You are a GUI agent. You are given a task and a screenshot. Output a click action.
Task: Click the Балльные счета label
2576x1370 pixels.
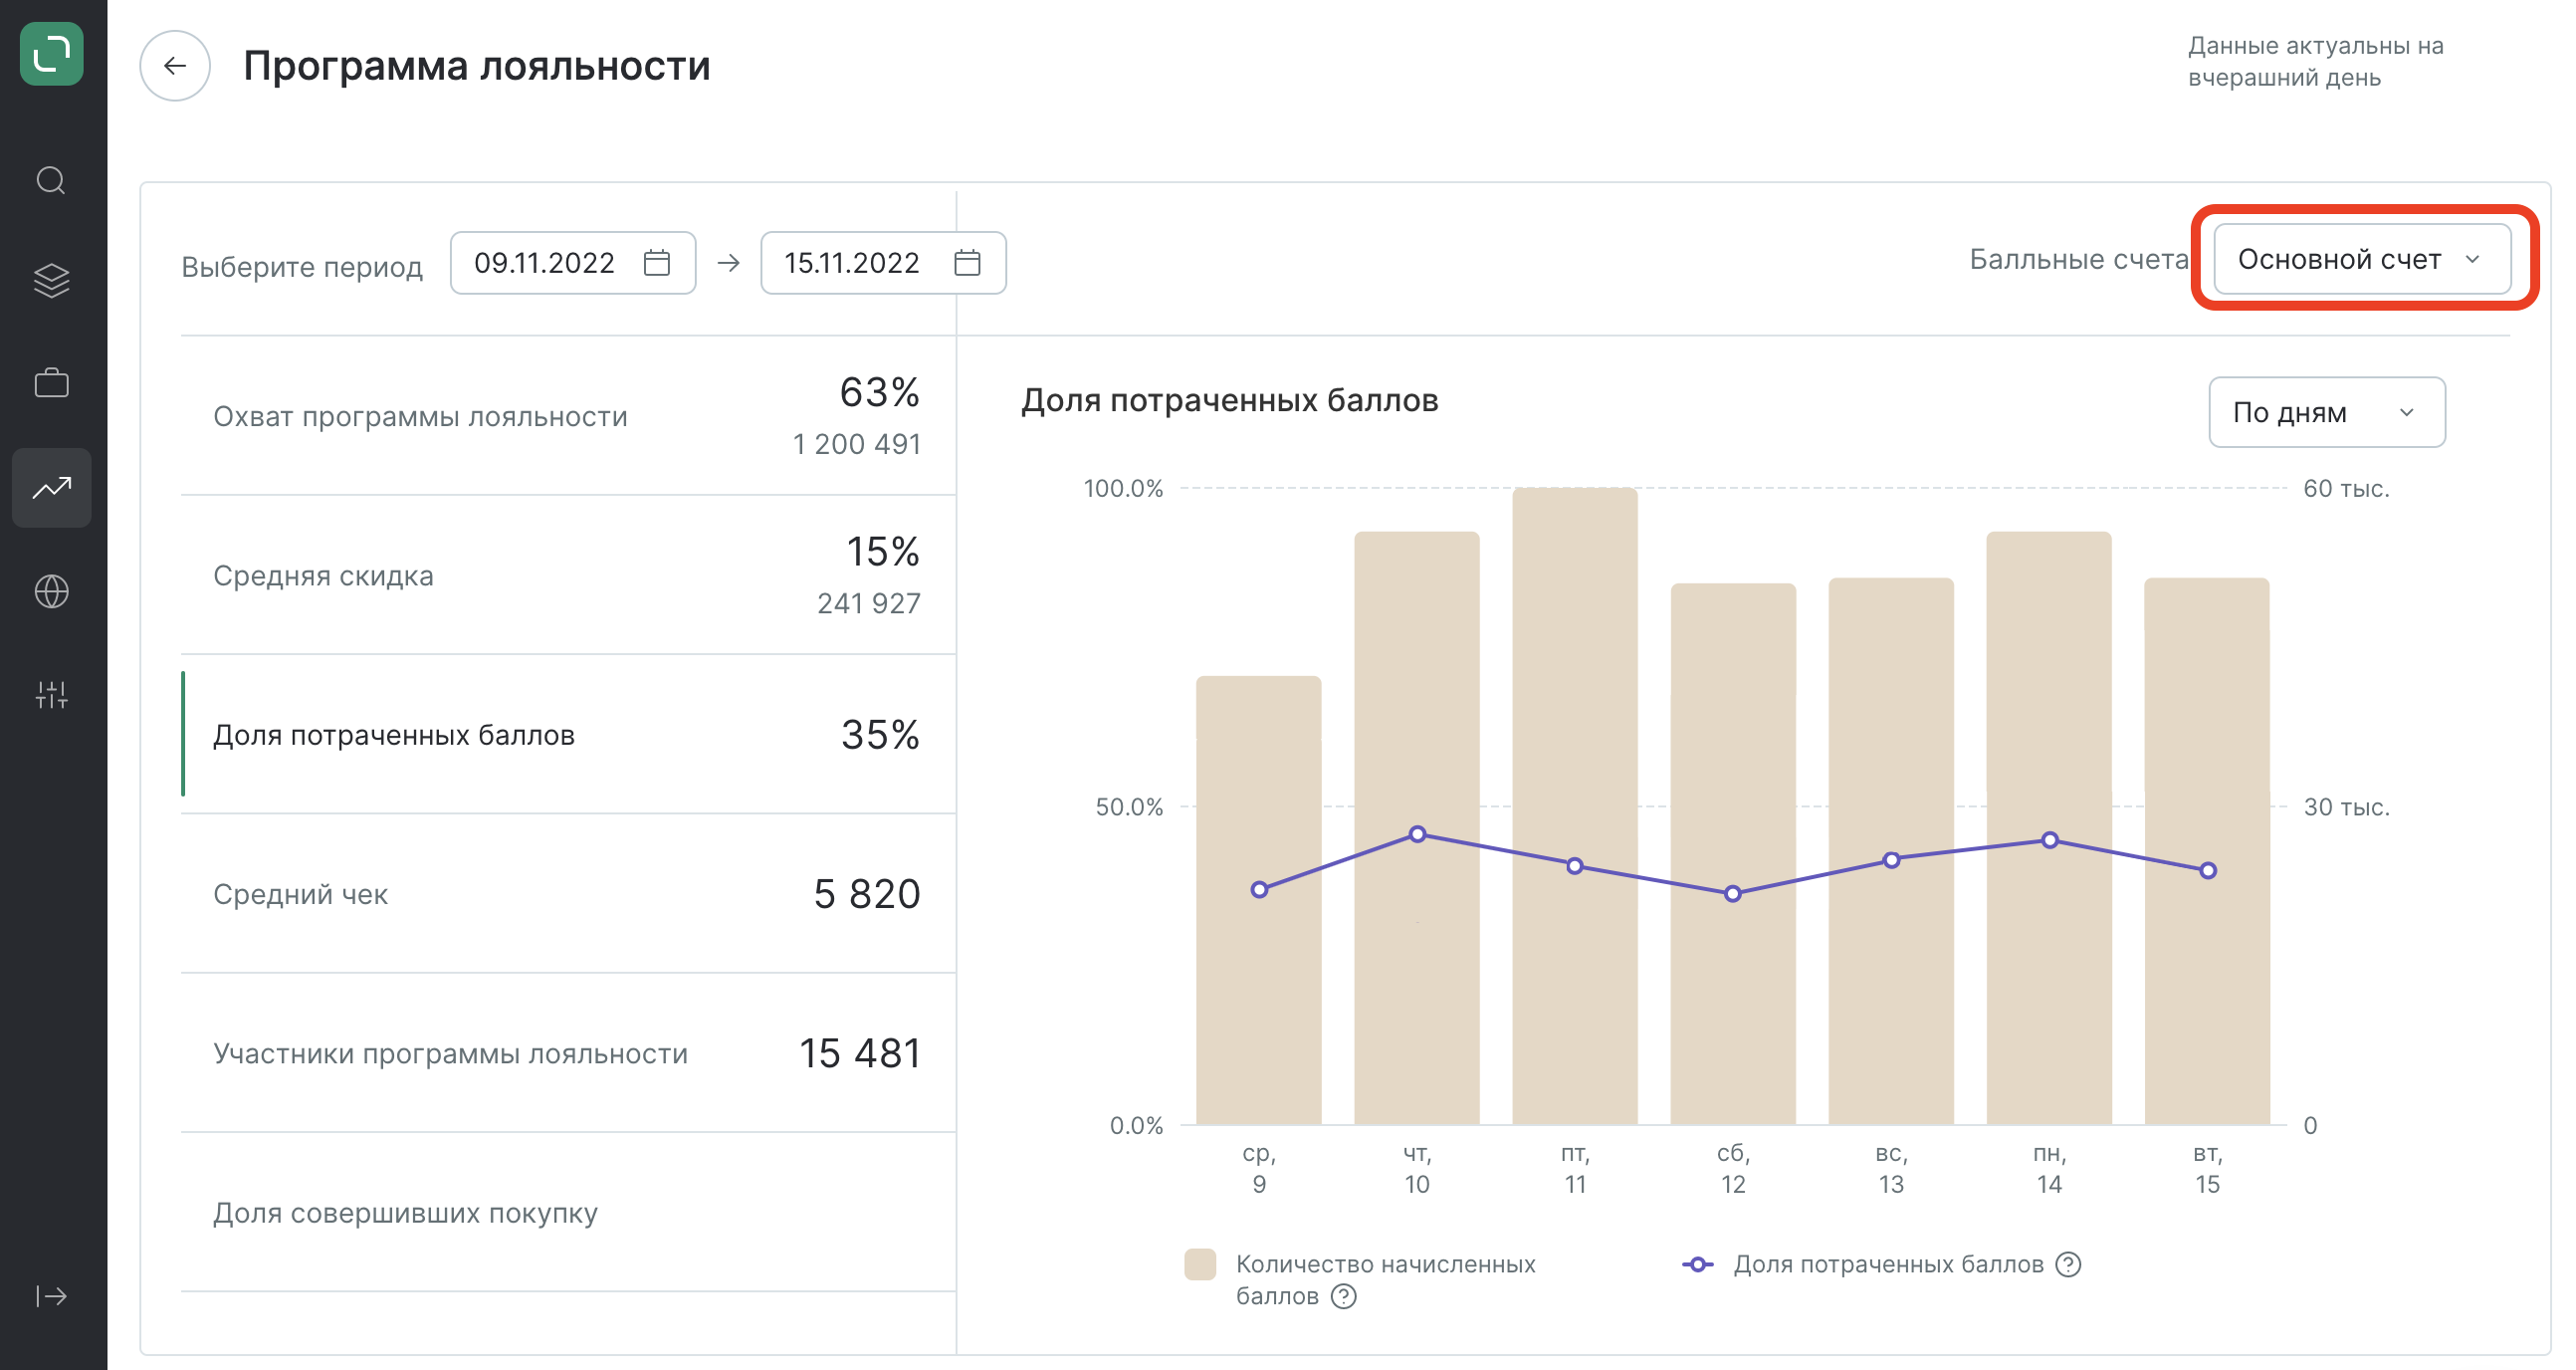pyautogui.click(x=2078, y=259)
